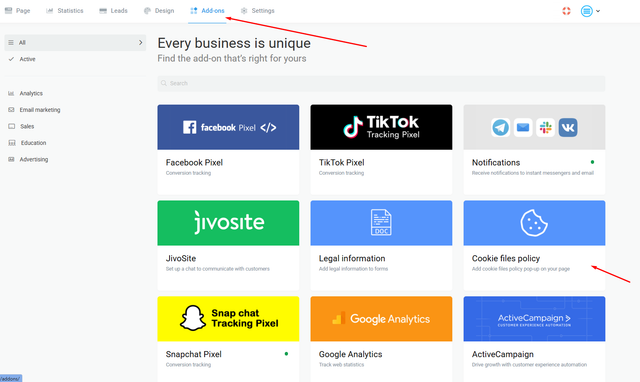The height and width of the screenshot is (382, 640).
Task: Click the red lifebuoy help icon
Action: coord(566,11)
